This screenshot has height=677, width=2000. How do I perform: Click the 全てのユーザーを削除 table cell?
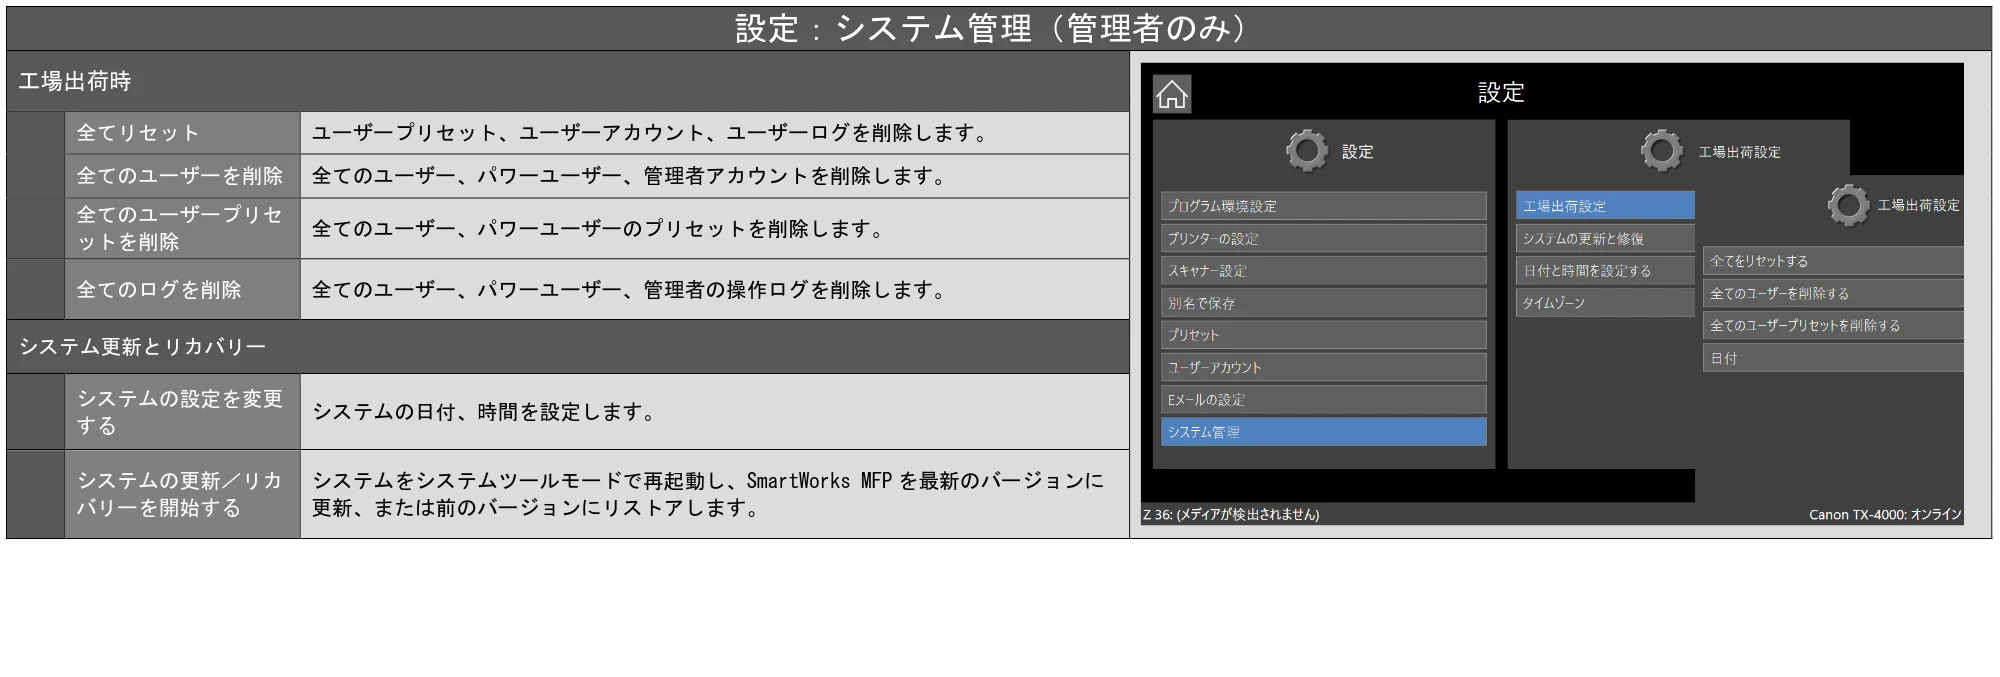click(x=183, y=176)
